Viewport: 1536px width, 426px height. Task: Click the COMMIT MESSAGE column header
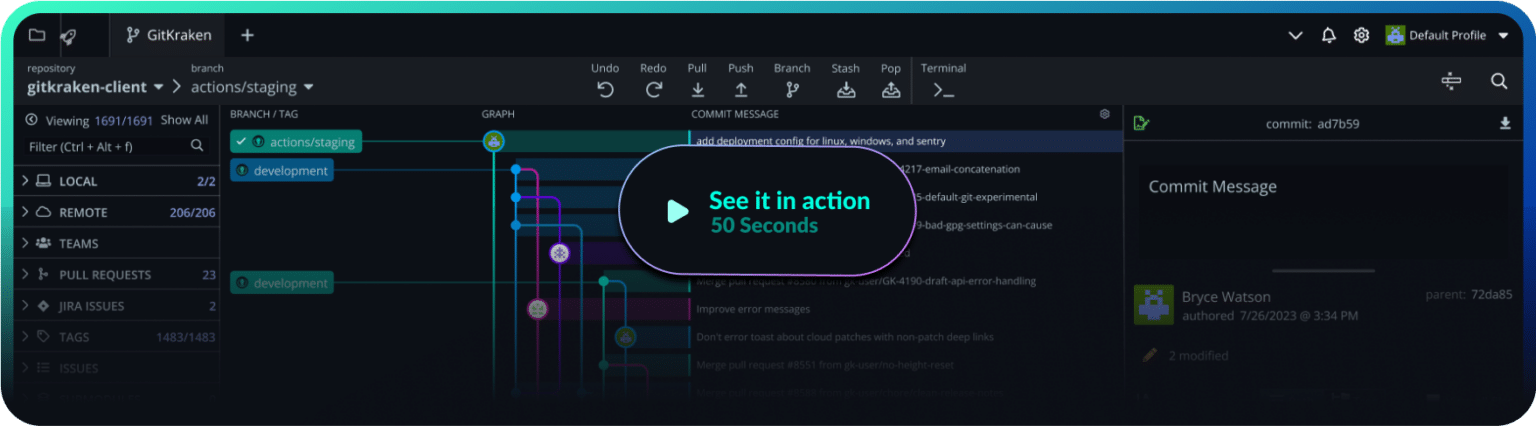pos(735,114)
